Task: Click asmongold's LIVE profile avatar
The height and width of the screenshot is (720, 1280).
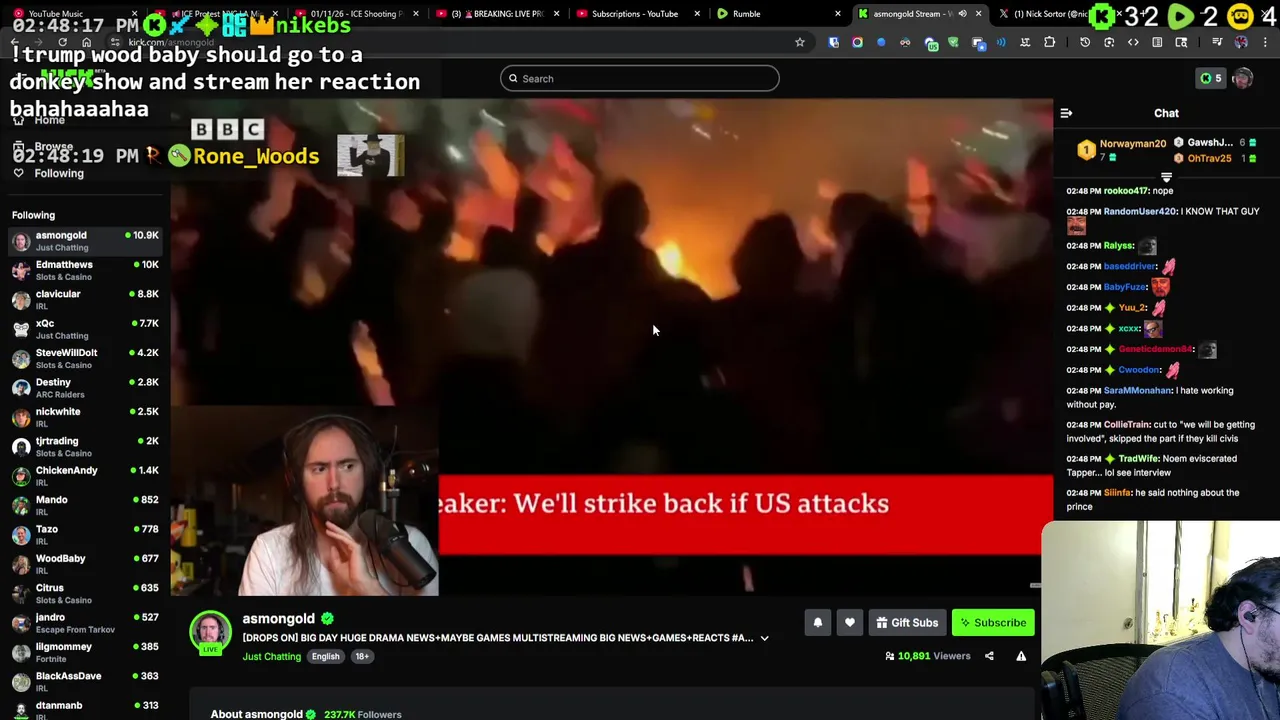Action: pos(210,632)
